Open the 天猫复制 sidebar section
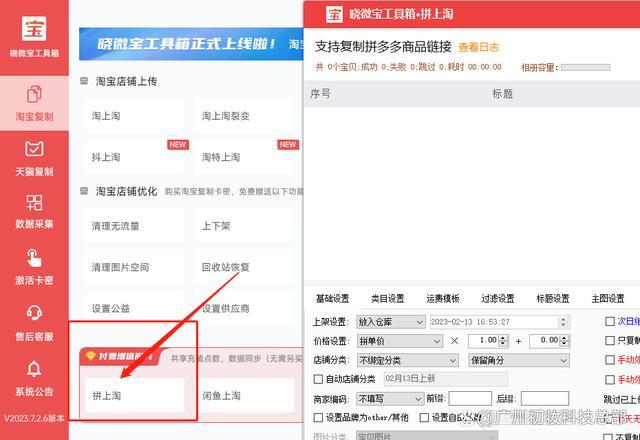 coord(34,158)
